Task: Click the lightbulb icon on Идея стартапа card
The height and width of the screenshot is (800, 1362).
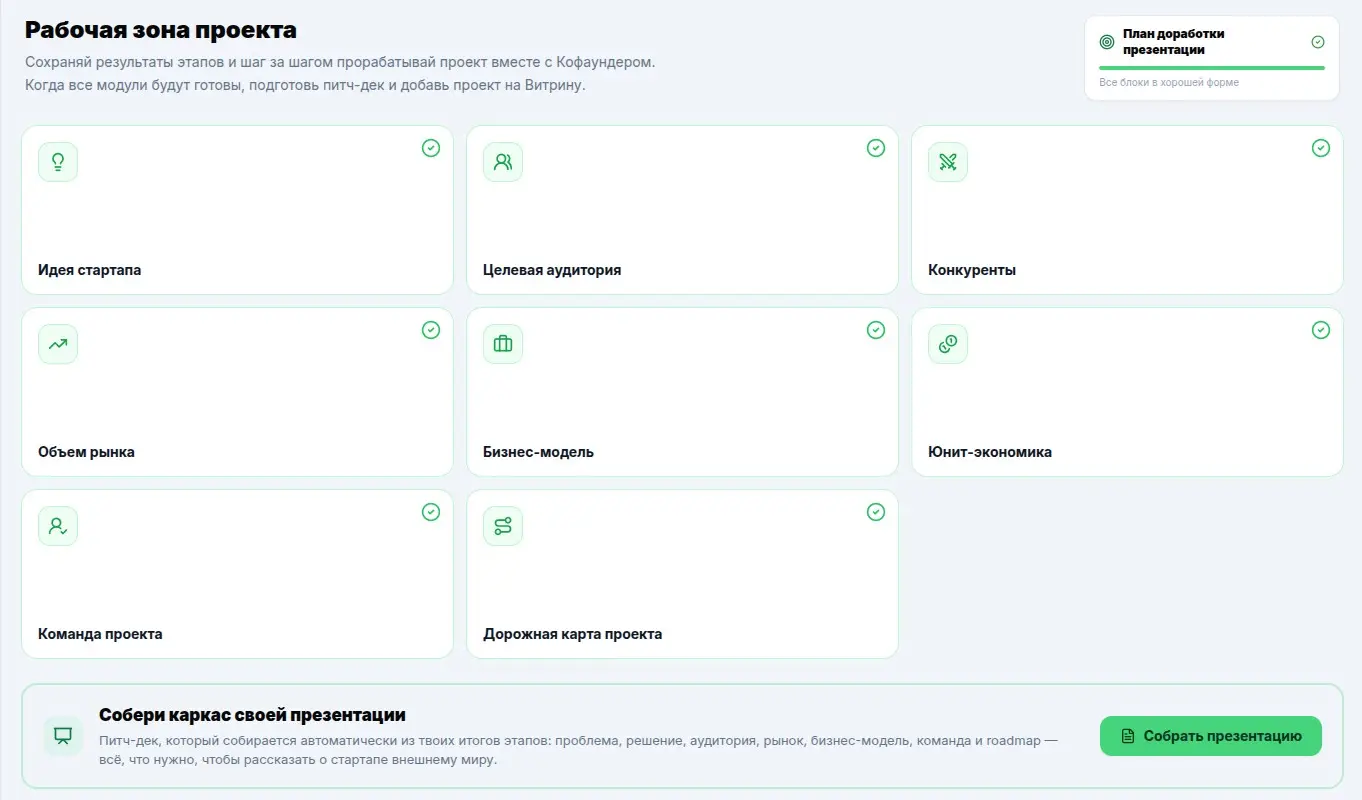Action: [x=58, y=162]
